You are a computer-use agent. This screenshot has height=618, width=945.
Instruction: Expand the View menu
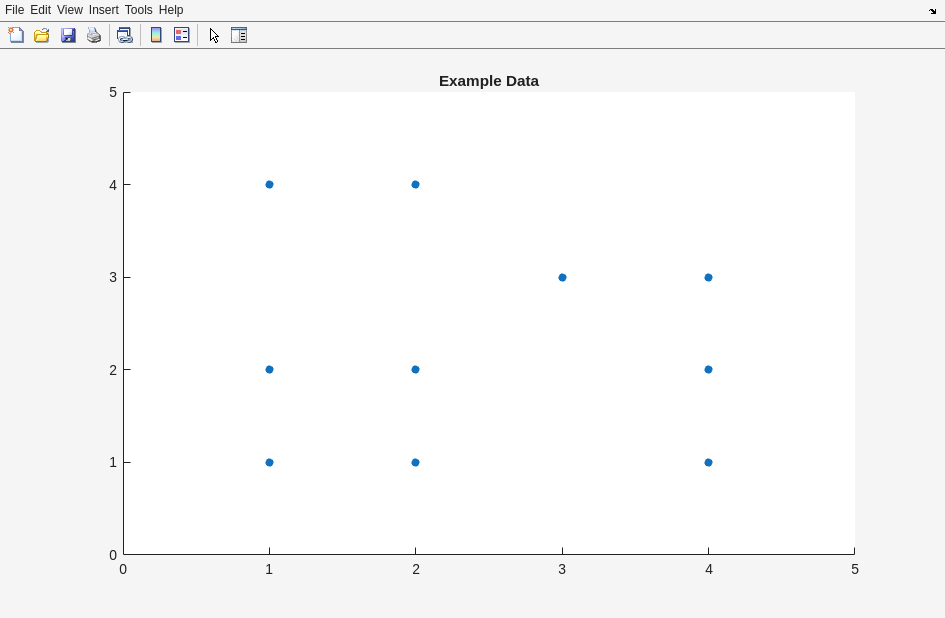click(69, 10)
